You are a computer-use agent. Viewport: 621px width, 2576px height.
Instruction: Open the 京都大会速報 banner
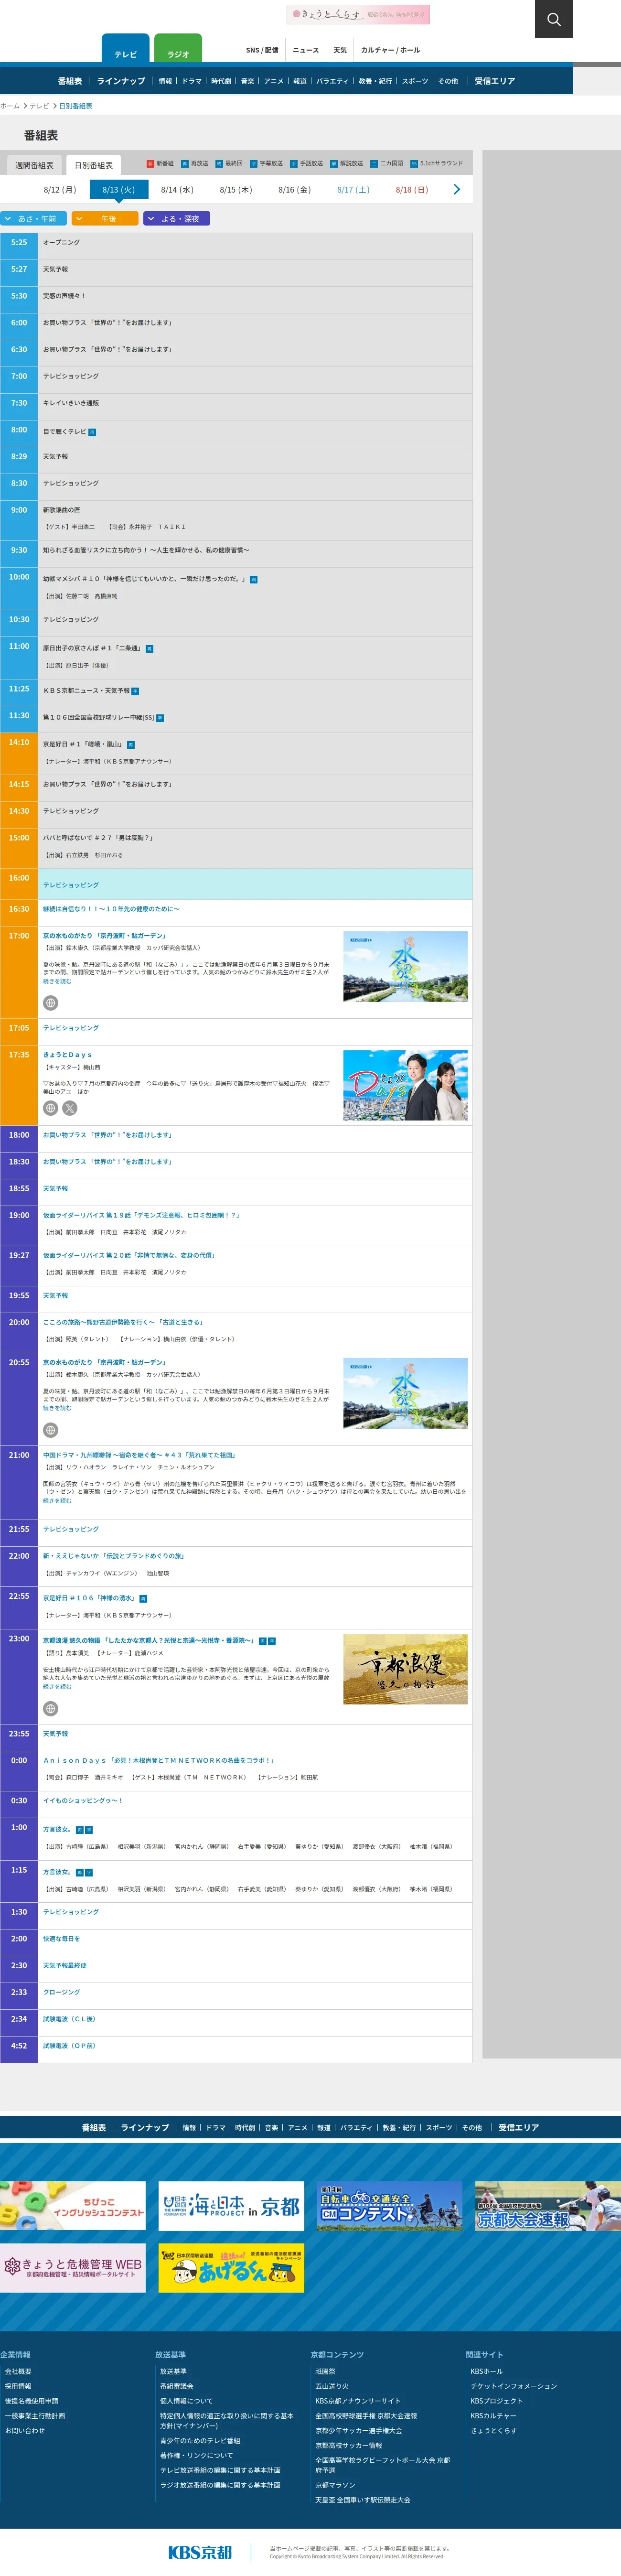tap(548, 2205)
